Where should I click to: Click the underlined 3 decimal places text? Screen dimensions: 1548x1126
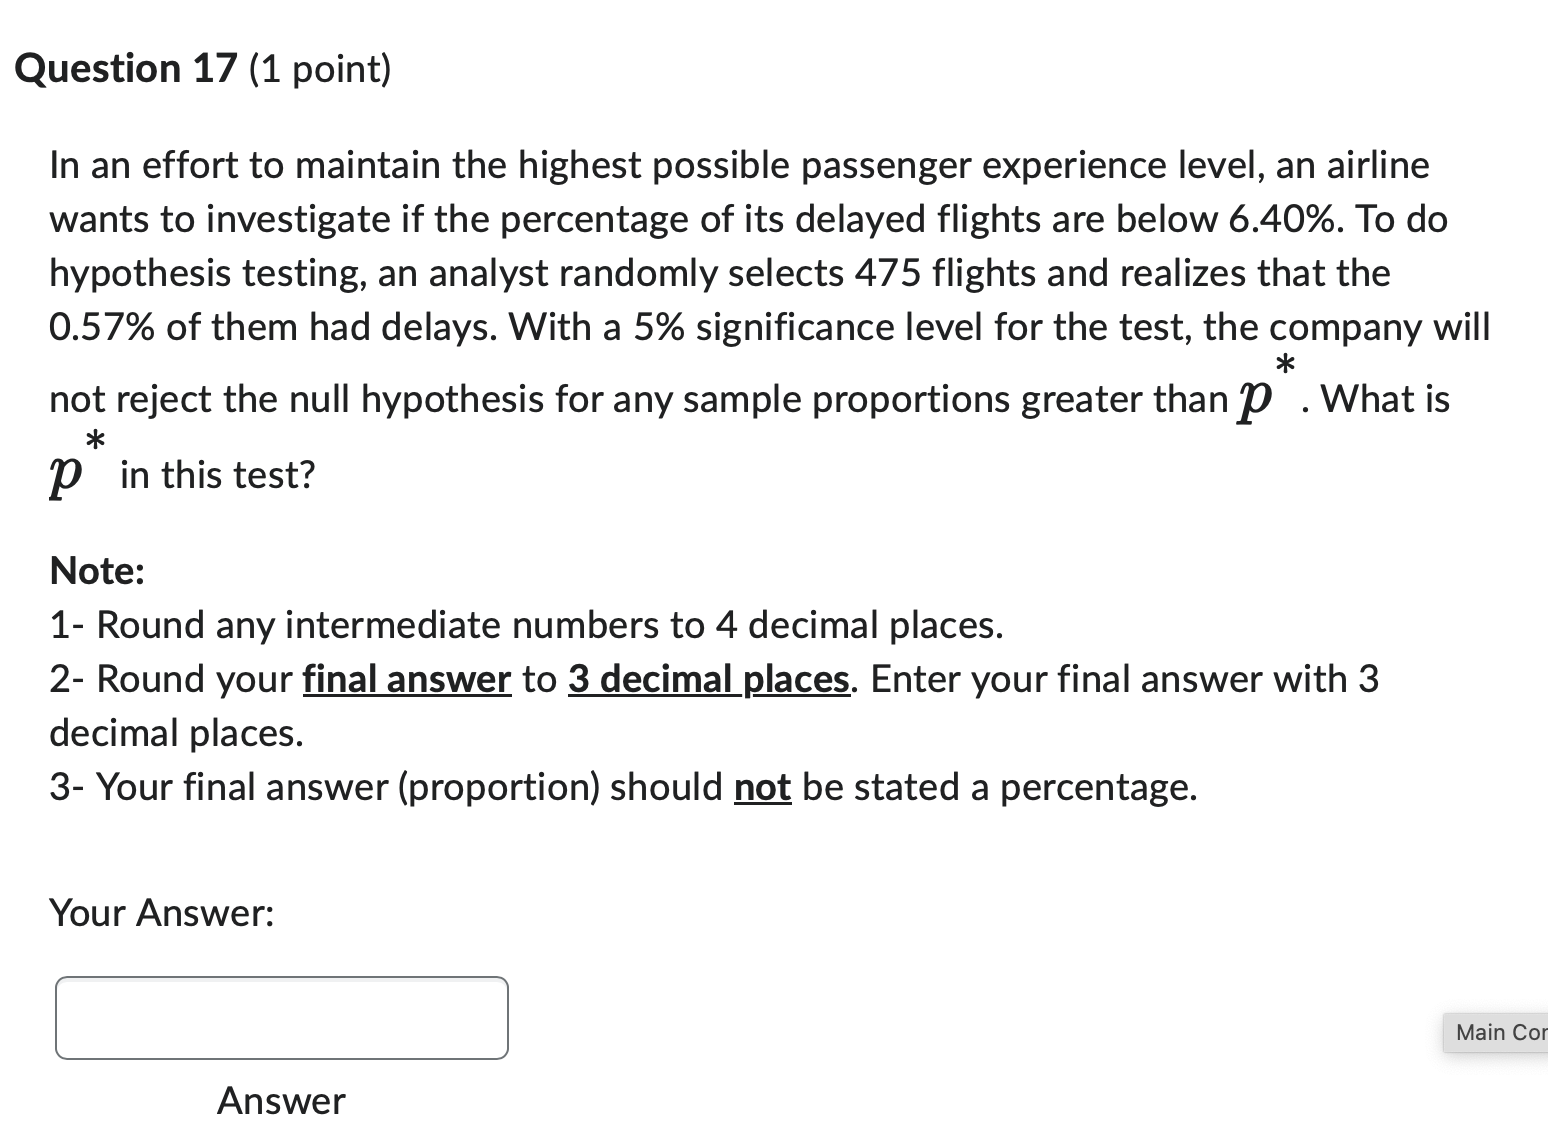tap(708, 679)
